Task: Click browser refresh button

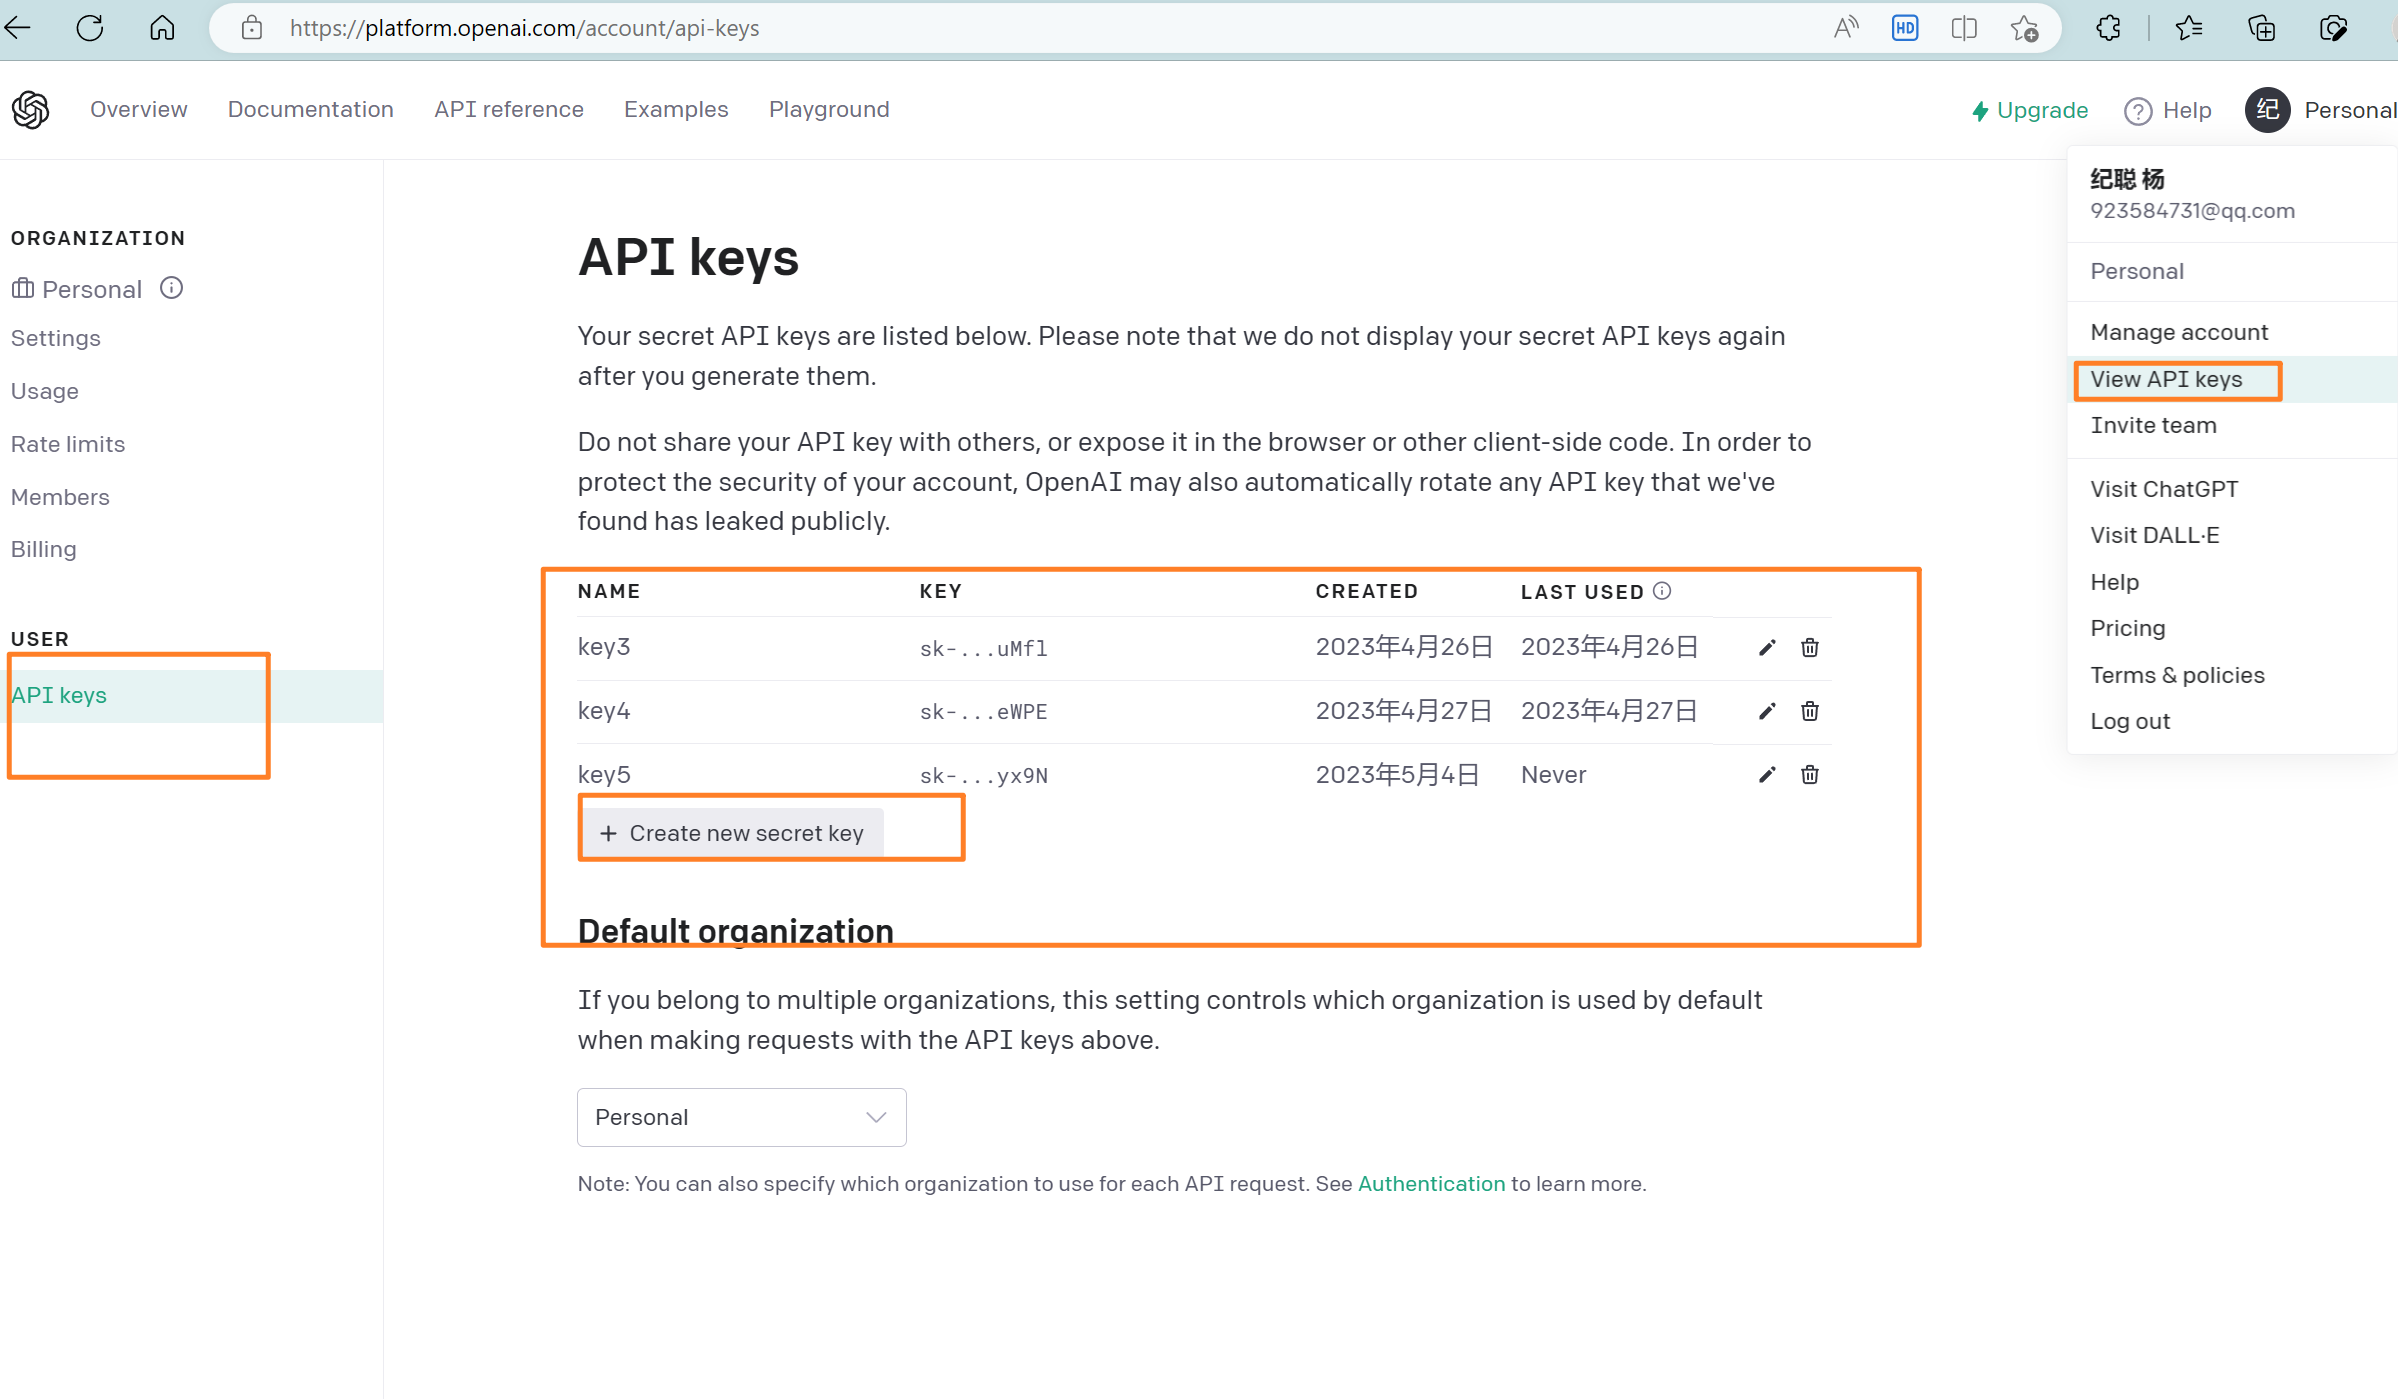Action: tap(90, 28)
